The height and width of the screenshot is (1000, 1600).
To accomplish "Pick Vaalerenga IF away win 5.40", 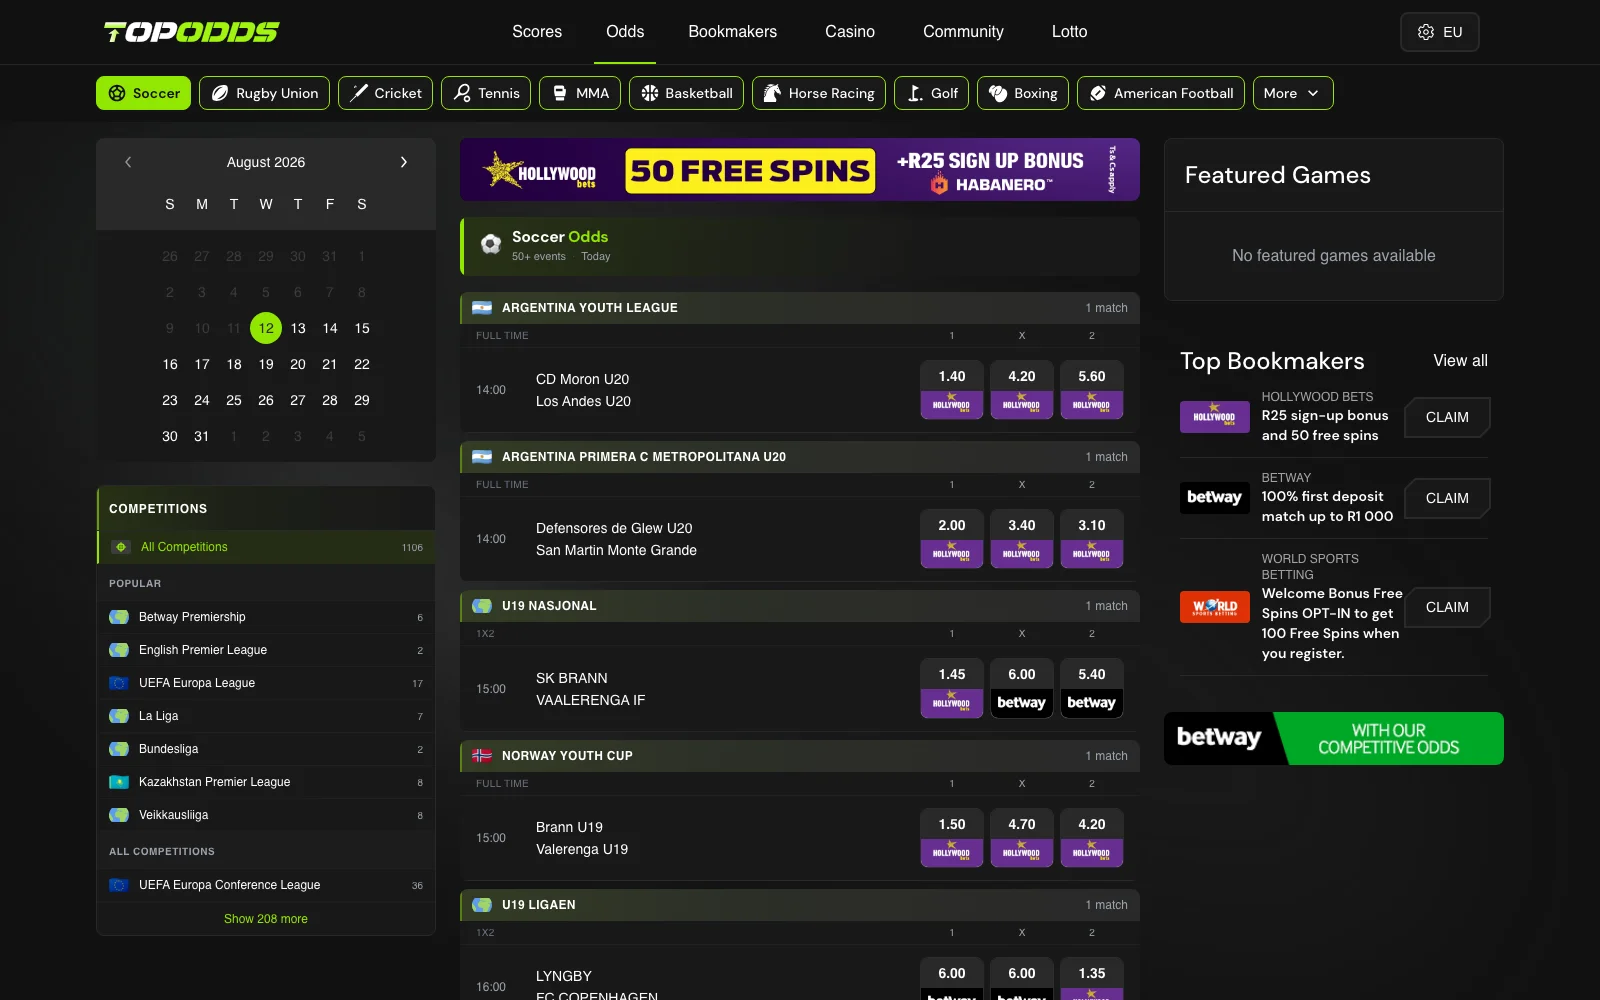I will point(1092,688).
